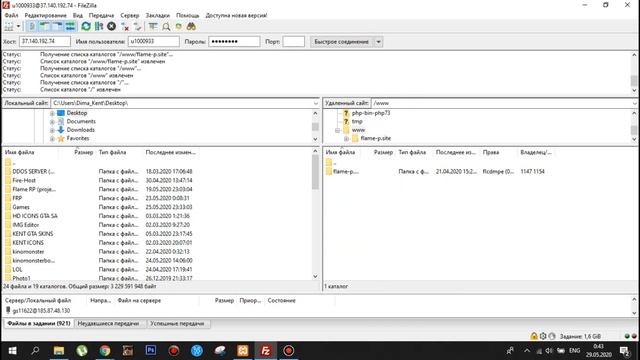Switch to Успешные передачи tab
640x360 pixels.
[178, 323]
